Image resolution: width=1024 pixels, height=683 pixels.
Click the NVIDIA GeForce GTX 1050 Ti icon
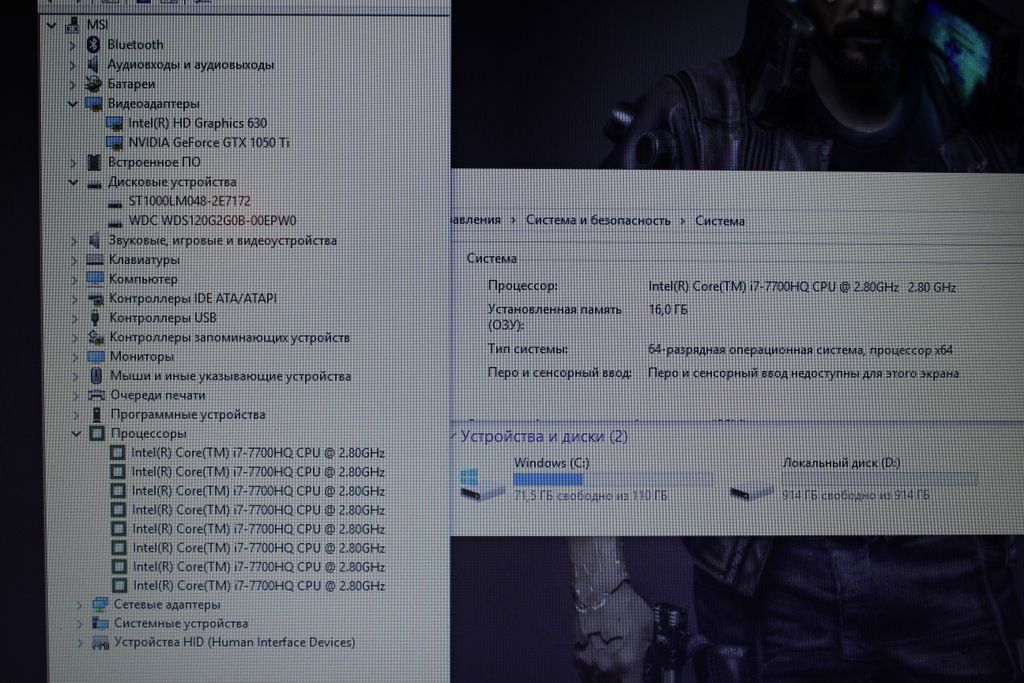[115, 142]
